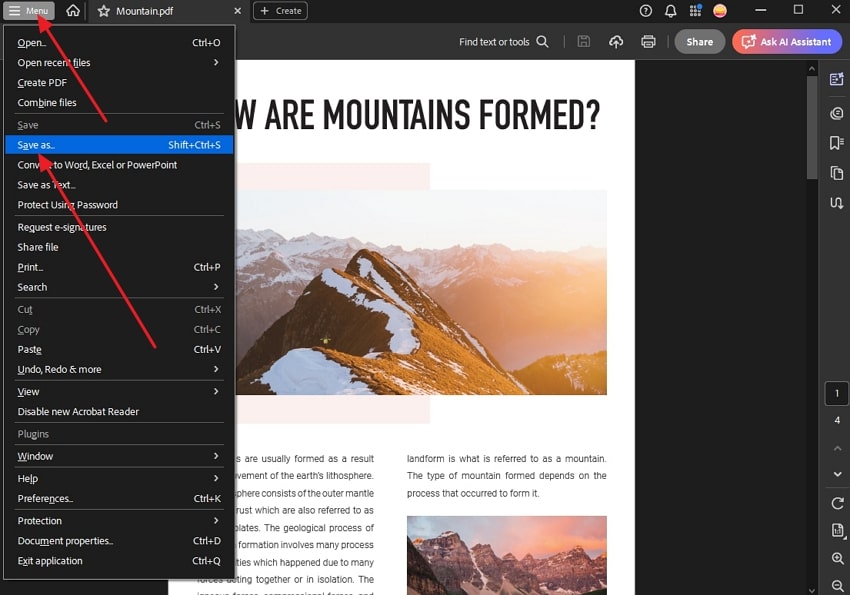Click the vertical scrollbar thumb
The height and width of the screenshot is (595, 850).
click(812, 127)
